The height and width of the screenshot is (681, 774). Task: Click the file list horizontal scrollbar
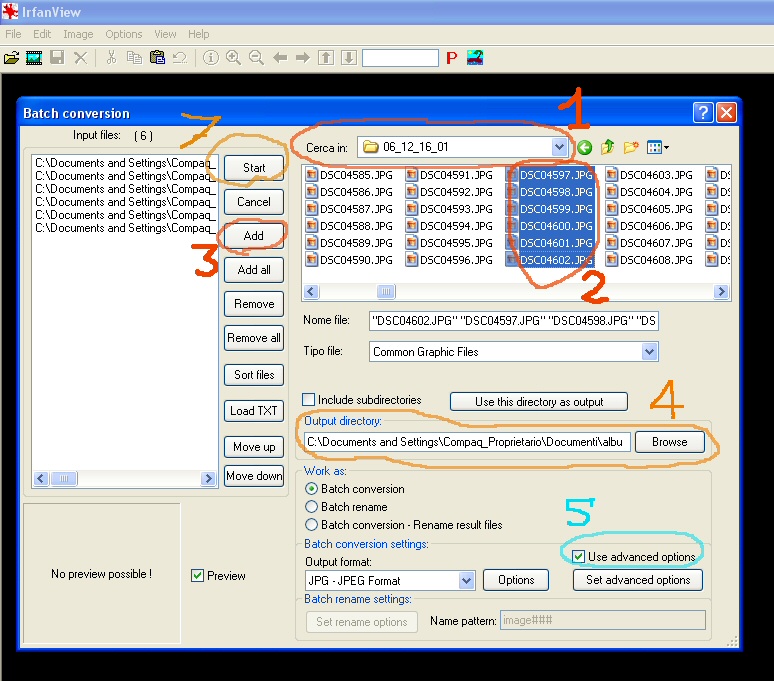pos(516,292)
